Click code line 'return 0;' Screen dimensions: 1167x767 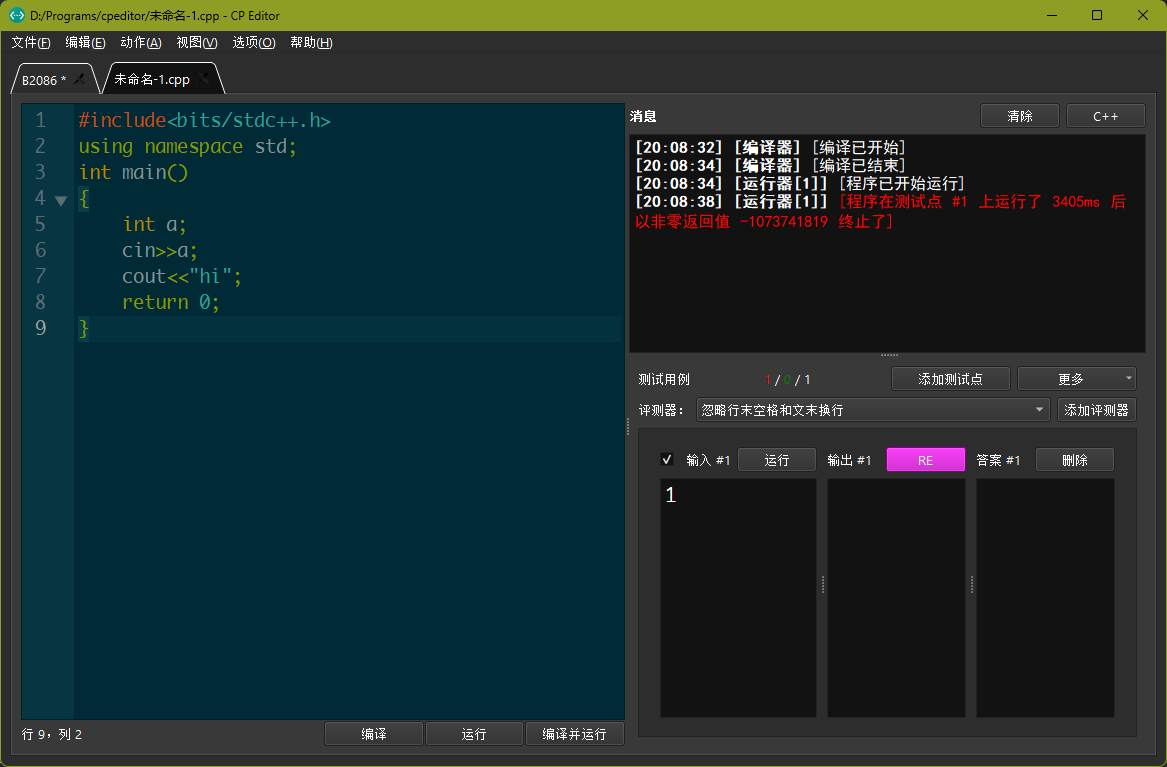[x=170, y=302]
